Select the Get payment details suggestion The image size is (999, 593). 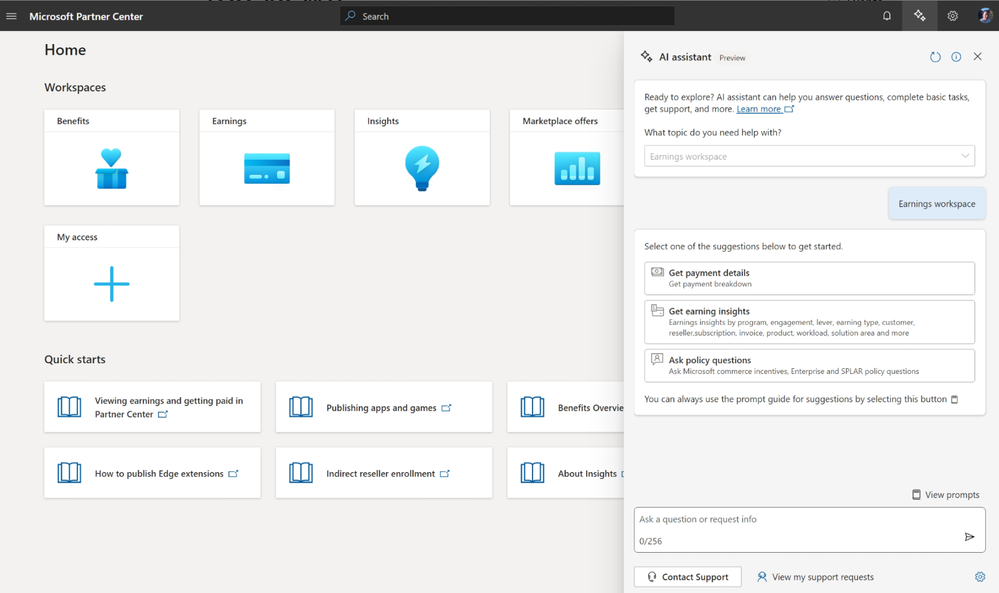(809, 278)
